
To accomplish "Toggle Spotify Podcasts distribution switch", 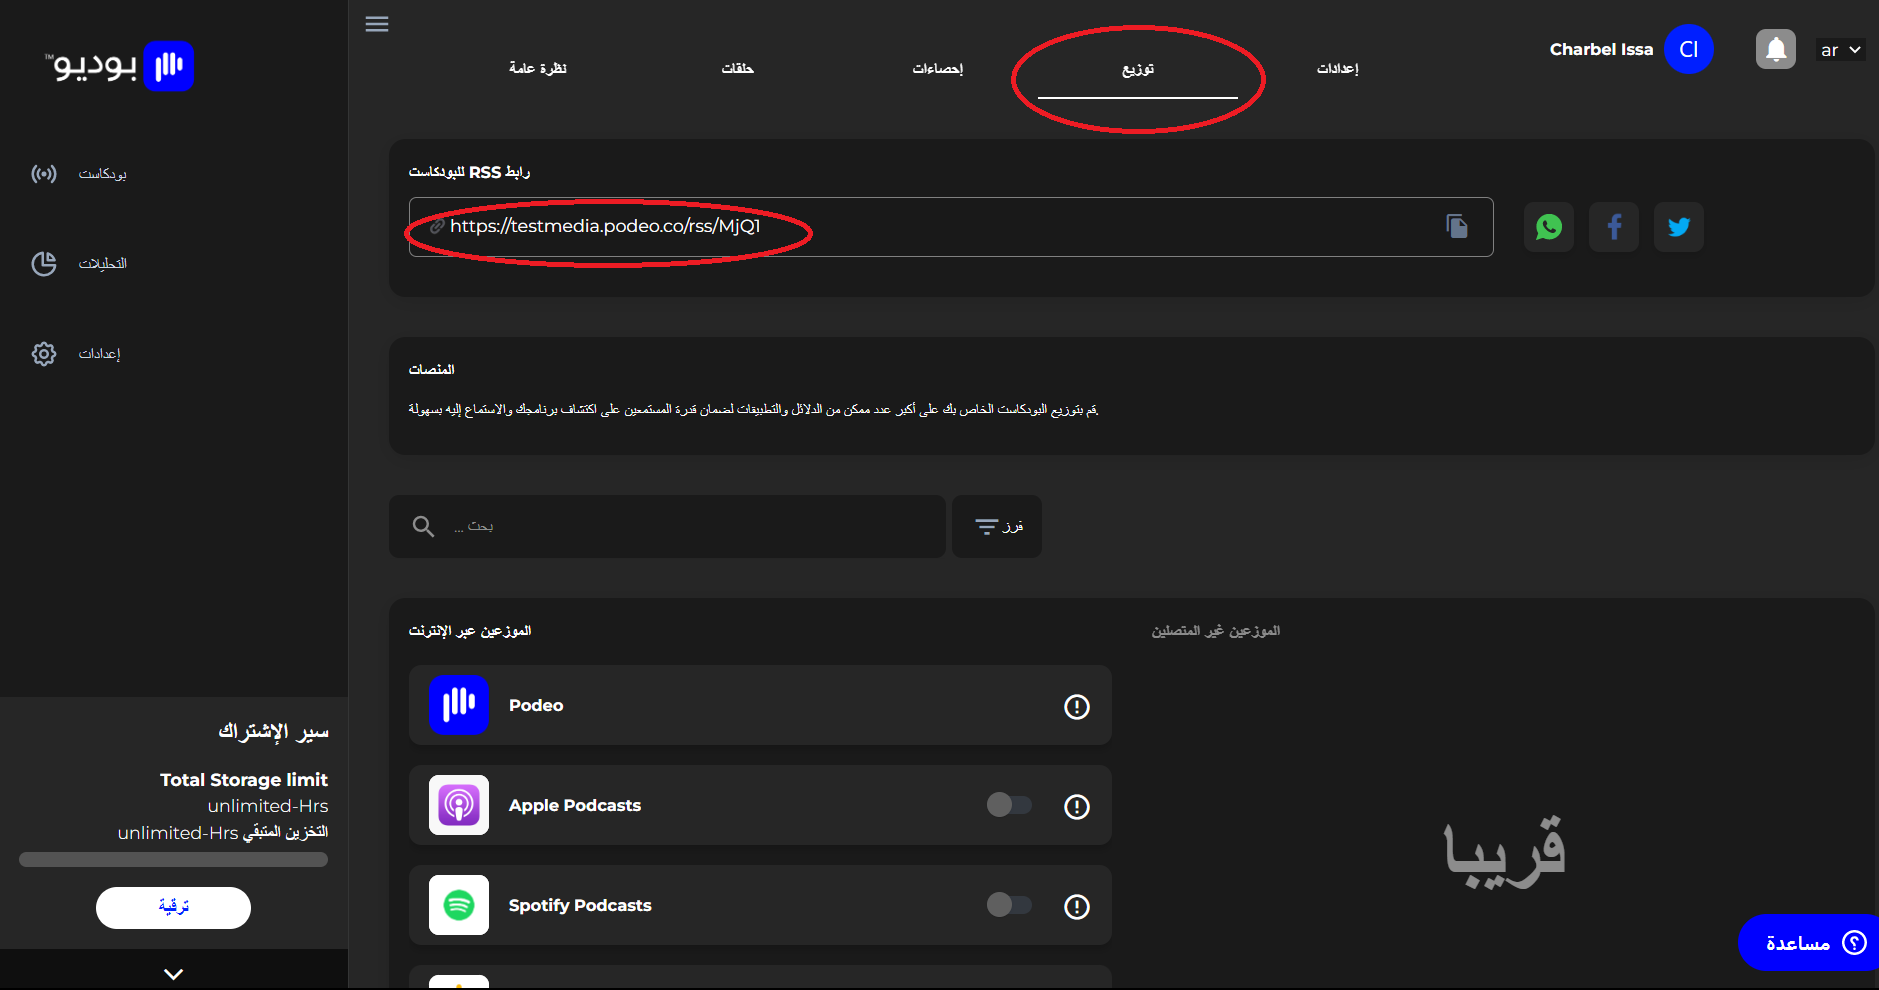I will coord(1009,905).
